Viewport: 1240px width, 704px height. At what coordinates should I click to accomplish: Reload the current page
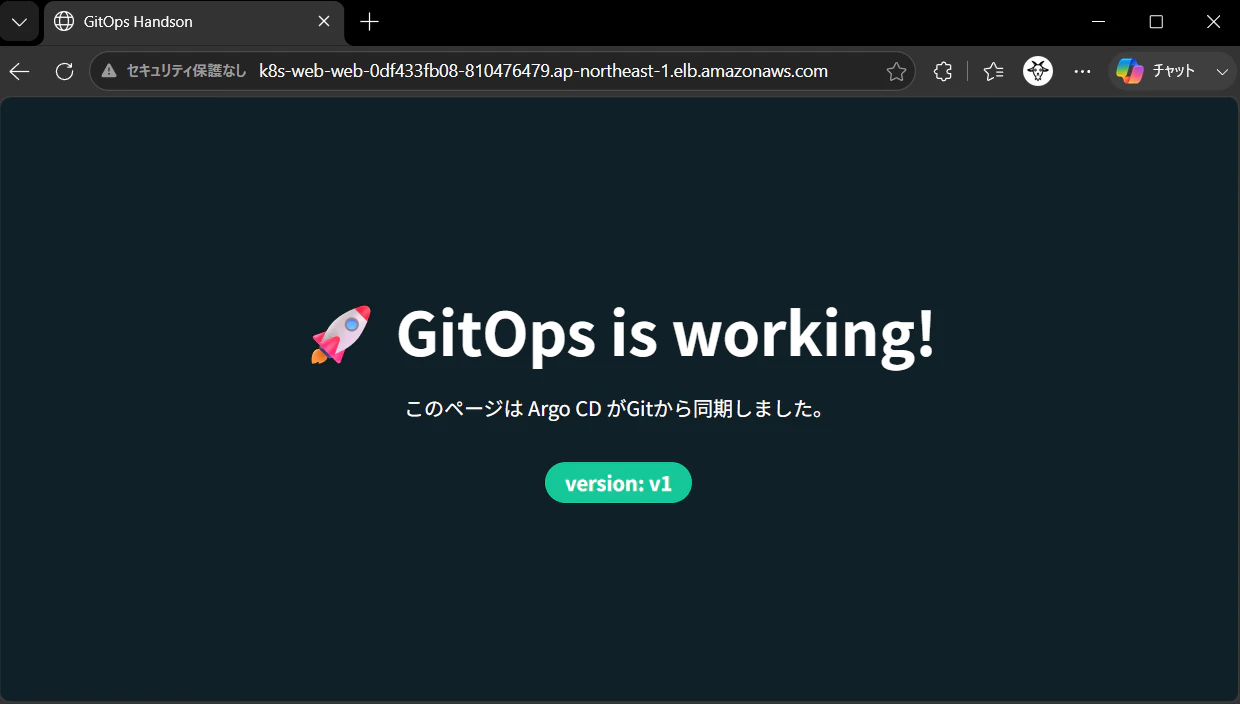[64, 71]
